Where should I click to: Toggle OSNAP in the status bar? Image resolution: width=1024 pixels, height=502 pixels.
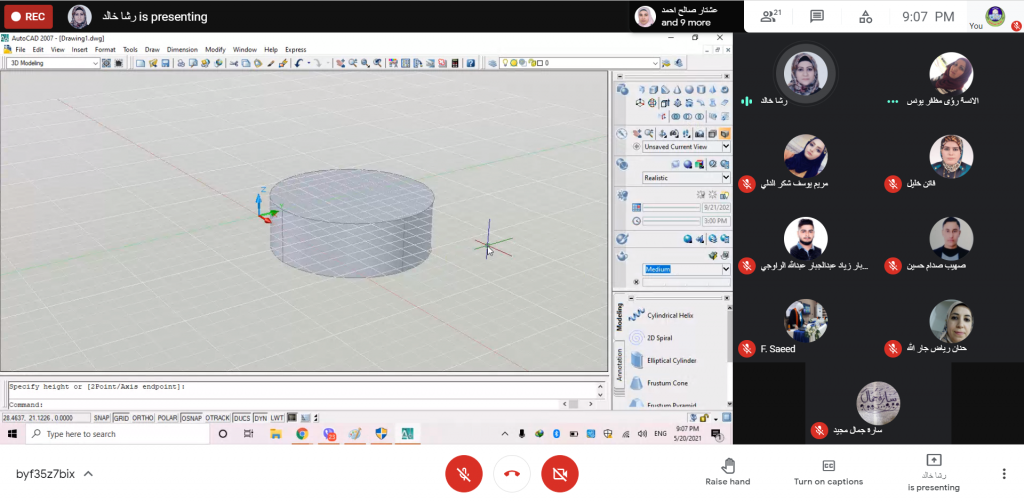coord(191,417)
